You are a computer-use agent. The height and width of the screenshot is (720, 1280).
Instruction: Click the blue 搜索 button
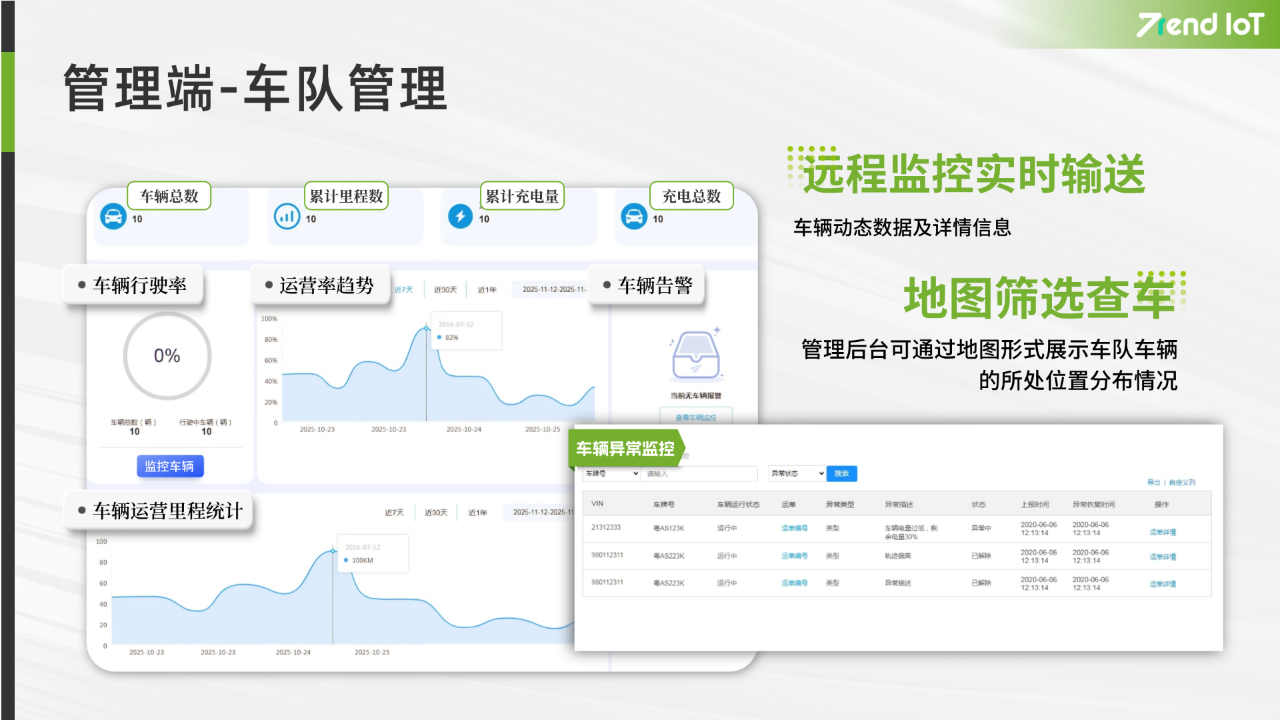click(842, 474)
